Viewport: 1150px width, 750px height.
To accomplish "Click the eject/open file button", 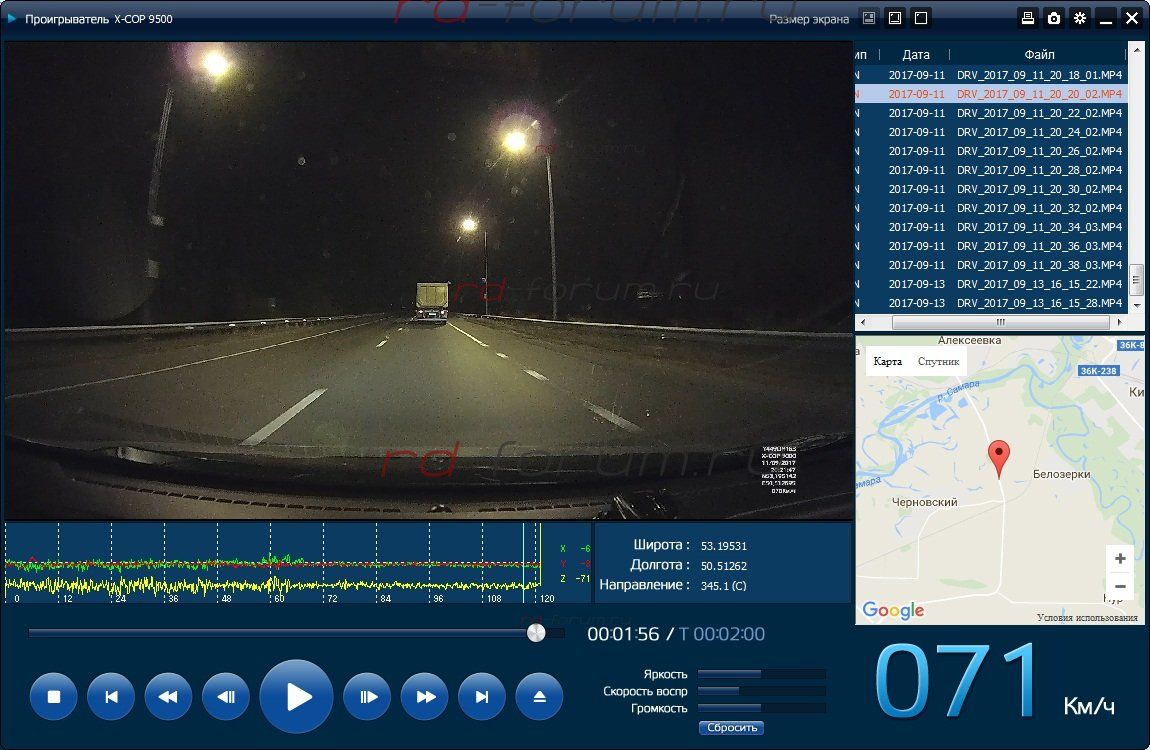I will tap(540, 697).
